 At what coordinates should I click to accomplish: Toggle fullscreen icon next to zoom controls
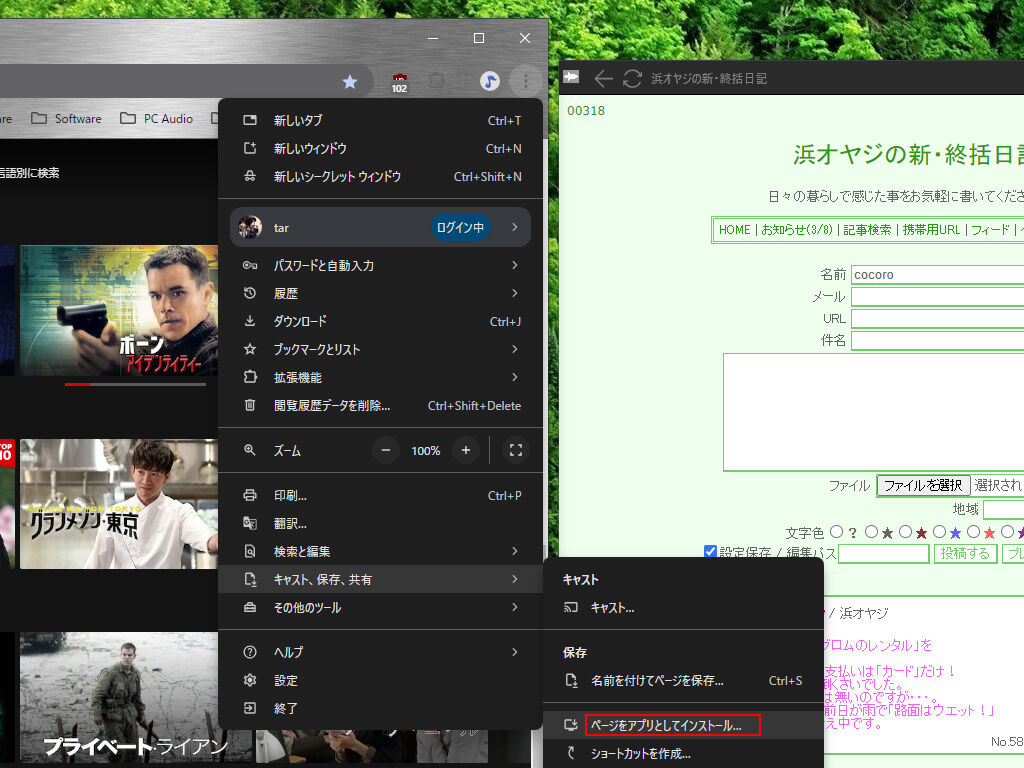pyautogui.click(x=516, y=450)
